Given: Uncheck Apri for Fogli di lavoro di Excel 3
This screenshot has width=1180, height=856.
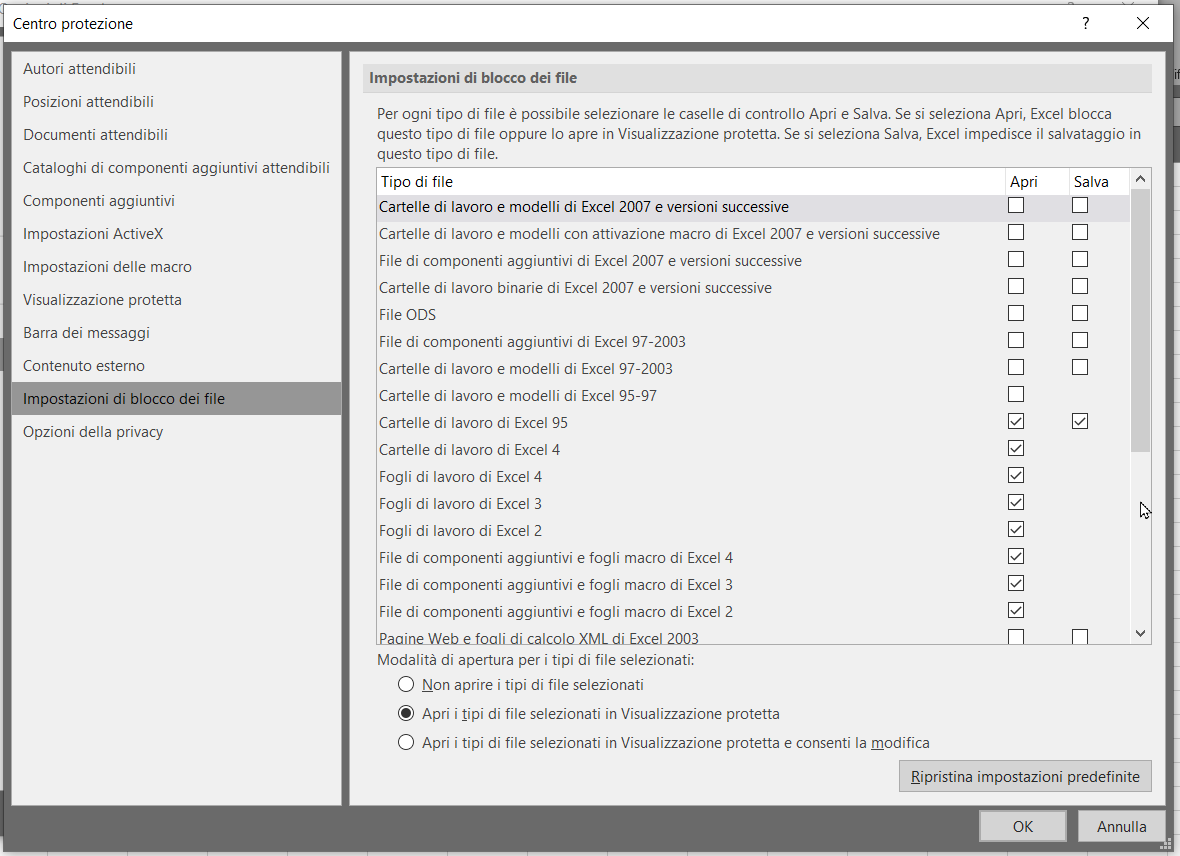Looking at the screenshot, I should tap(1016, 503).
